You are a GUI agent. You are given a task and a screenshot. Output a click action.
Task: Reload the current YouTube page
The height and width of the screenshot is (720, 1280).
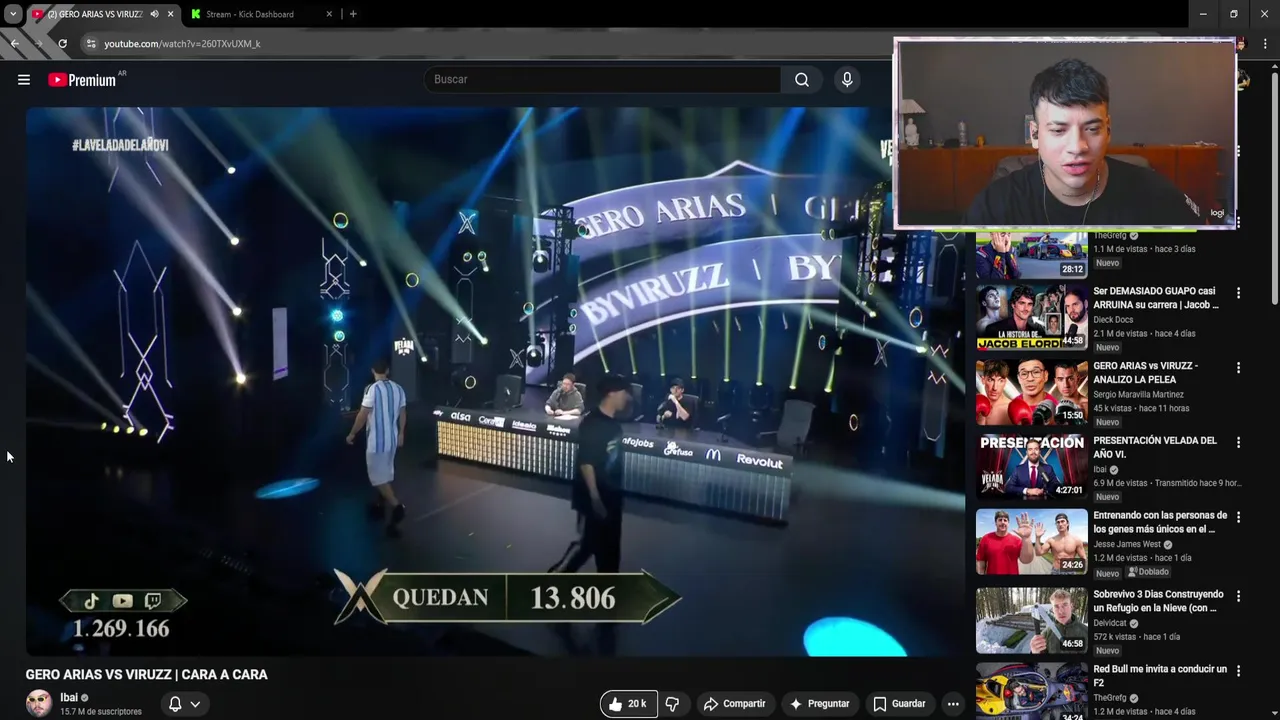click(62, 44)
